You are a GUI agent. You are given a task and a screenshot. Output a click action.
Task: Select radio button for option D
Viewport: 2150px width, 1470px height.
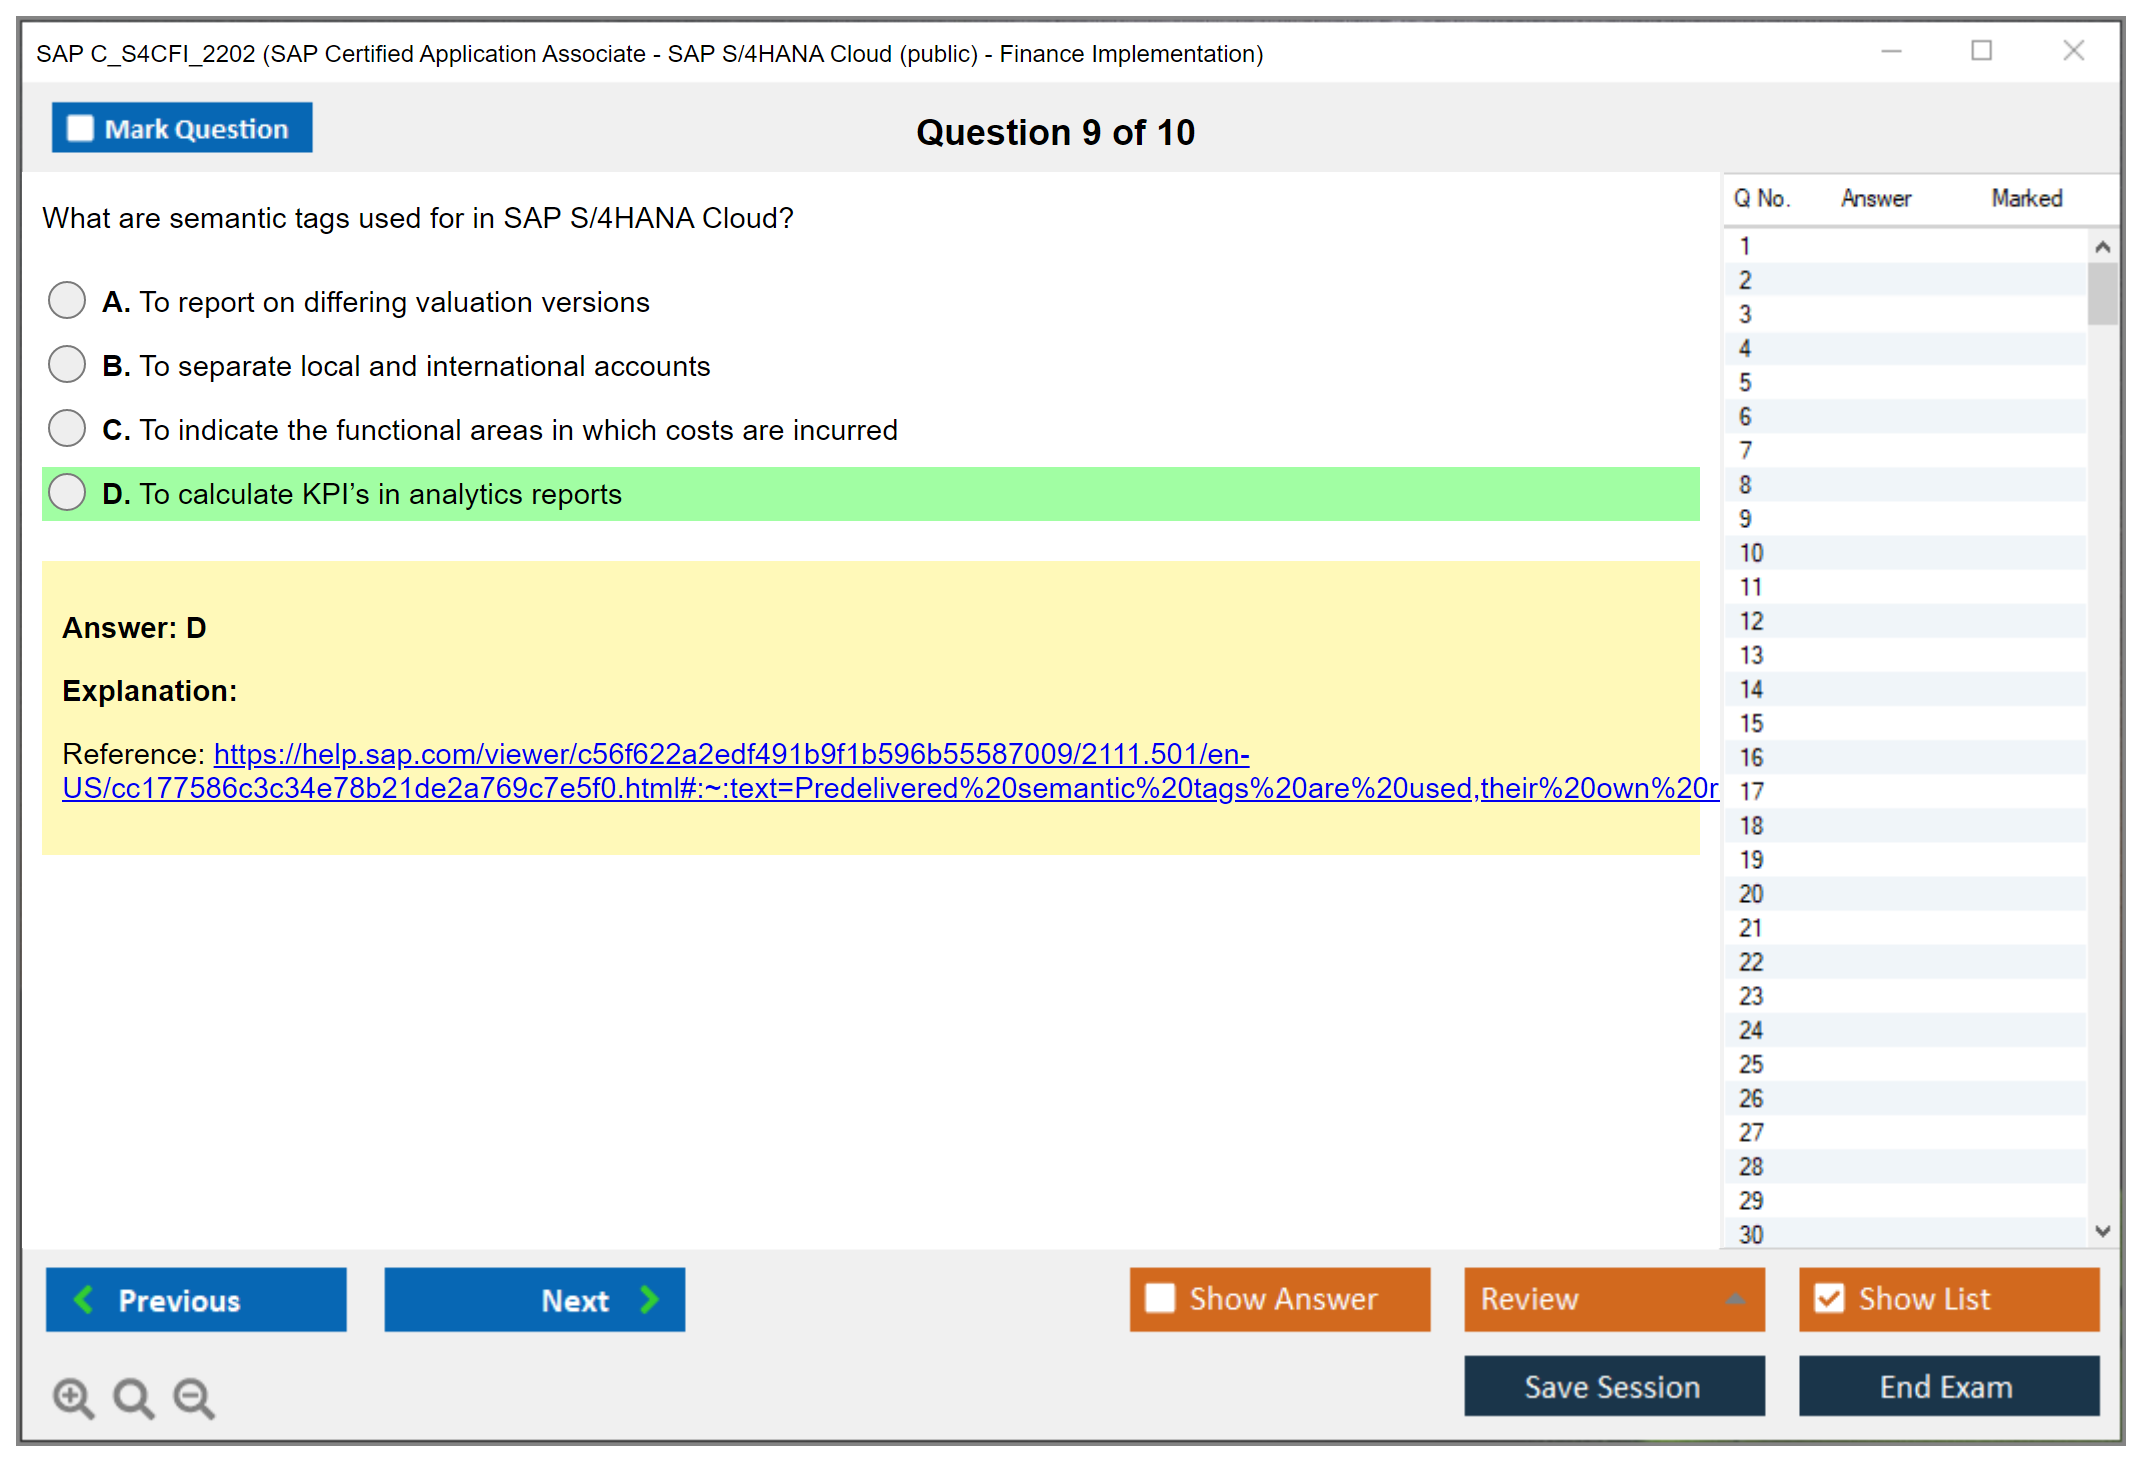click(67, 492)
